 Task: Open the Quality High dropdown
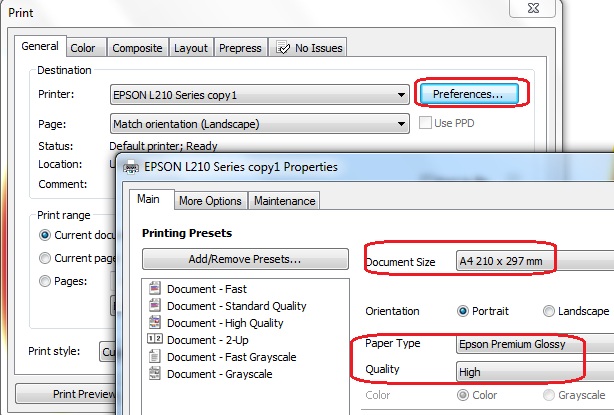[535, 372]
